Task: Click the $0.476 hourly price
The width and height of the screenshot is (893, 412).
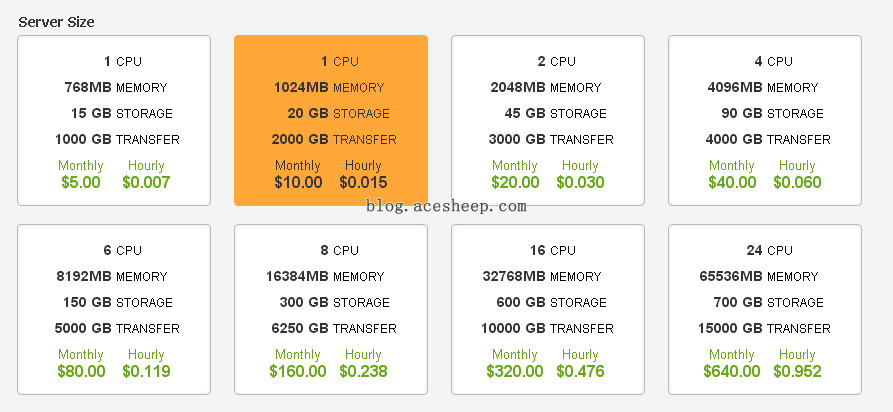Action: (580, 372)
